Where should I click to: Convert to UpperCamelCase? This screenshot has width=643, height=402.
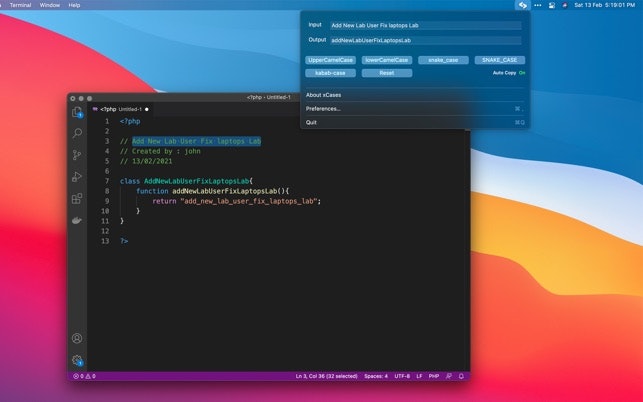coord(331,60)
